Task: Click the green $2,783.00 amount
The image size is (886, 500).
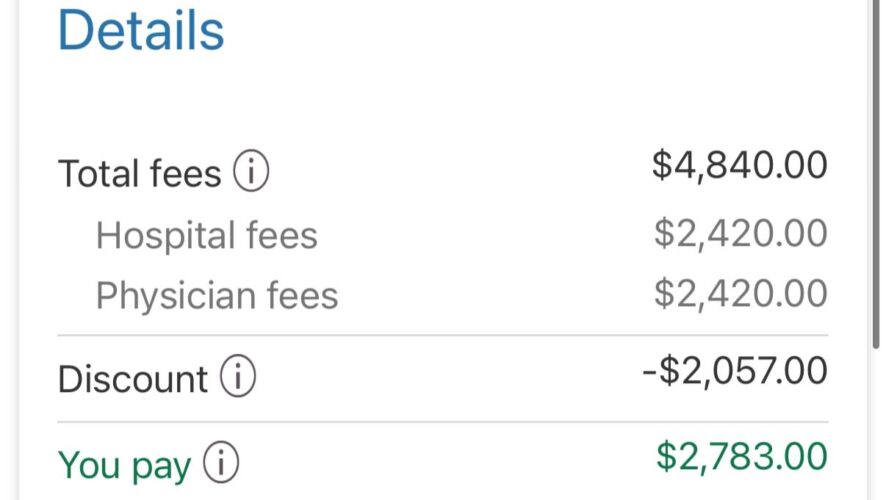Action: (741, 457)
